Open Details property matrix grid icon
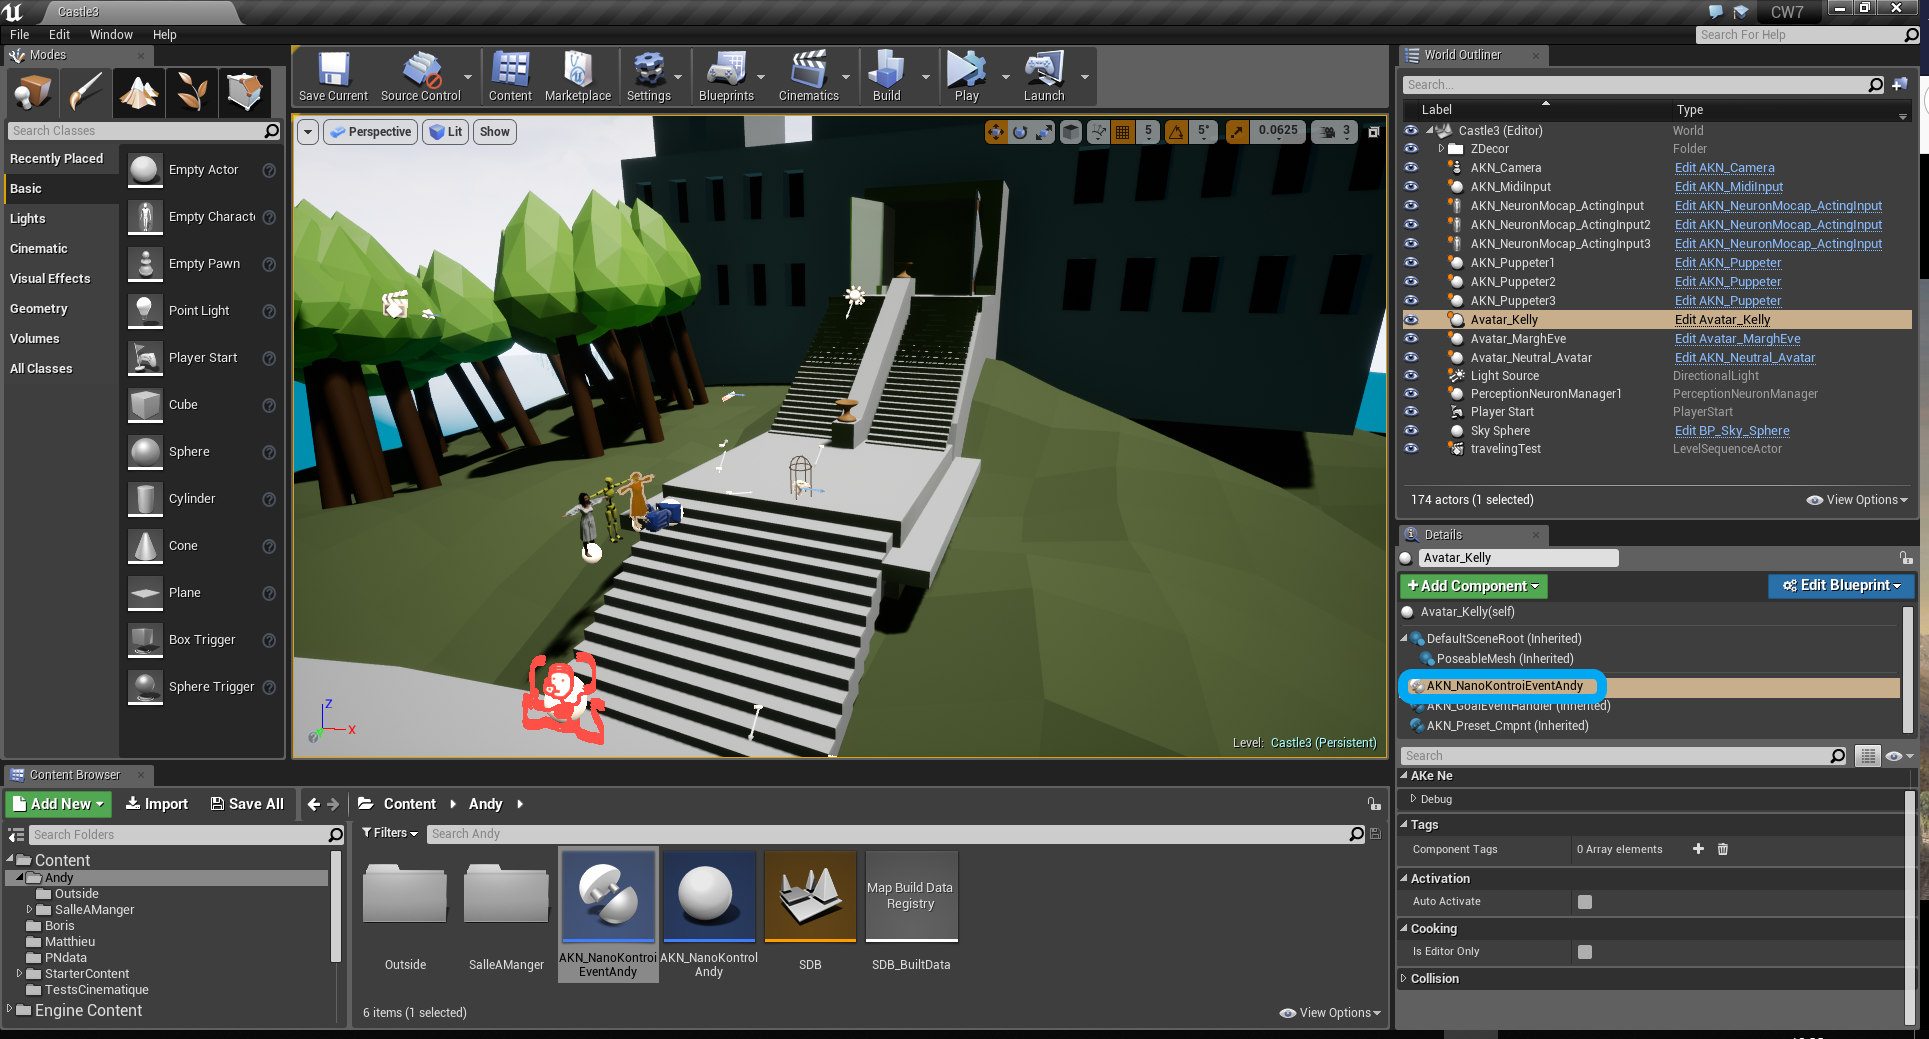The width and height of the screenshot is (1929, 1039). (1867, 756)
